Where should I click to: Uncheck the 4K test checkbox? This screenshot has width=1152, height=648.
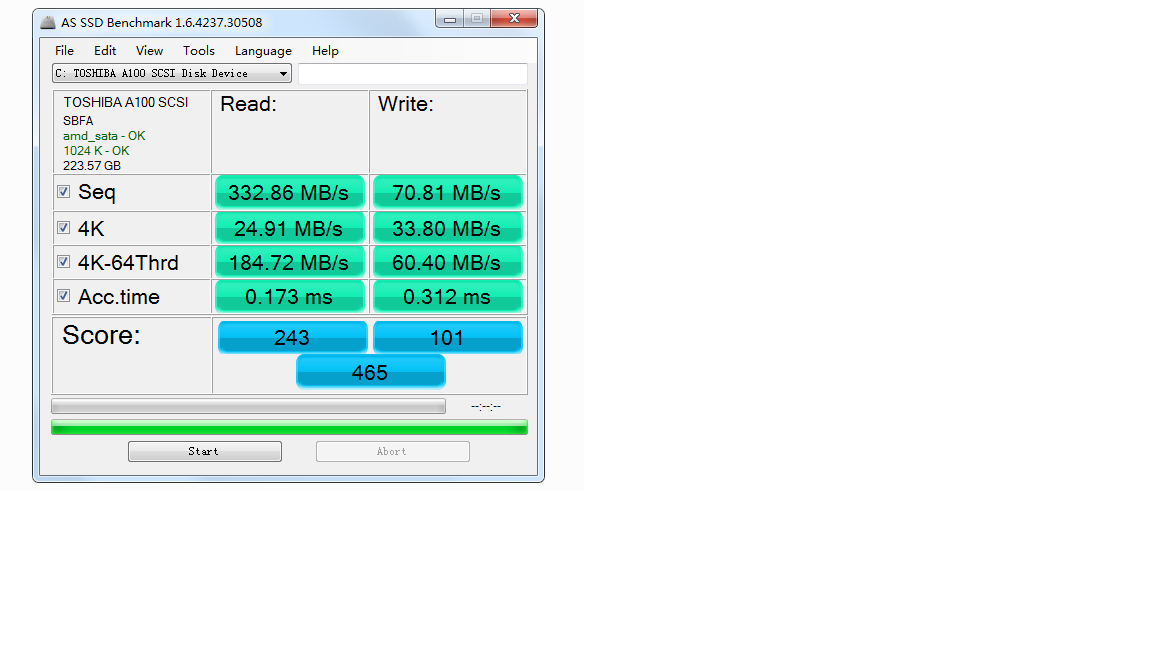point(64,228)
